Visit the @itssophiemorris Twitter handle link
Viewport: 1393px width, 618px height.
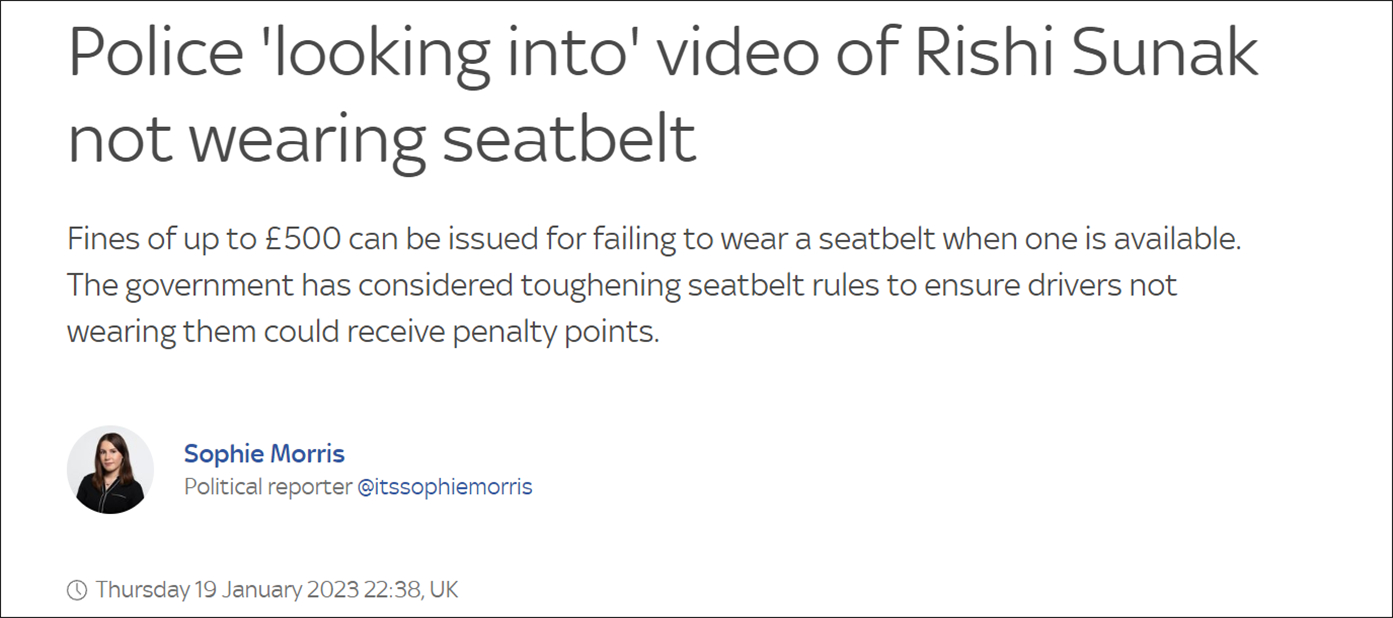[x=445, y=487]
